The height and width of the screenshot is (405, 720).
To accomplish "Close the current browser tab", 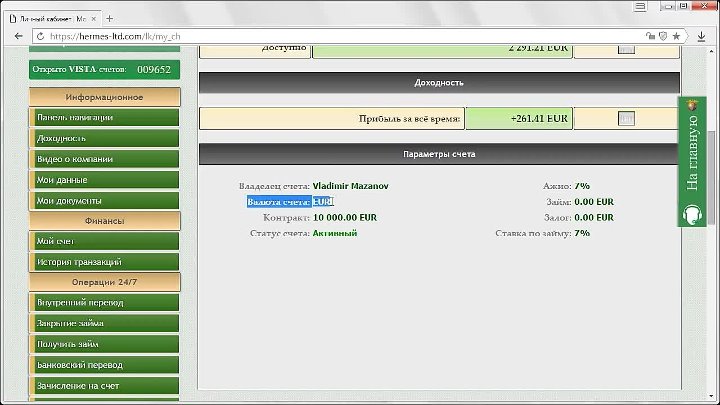I will [x=96, y=18].
